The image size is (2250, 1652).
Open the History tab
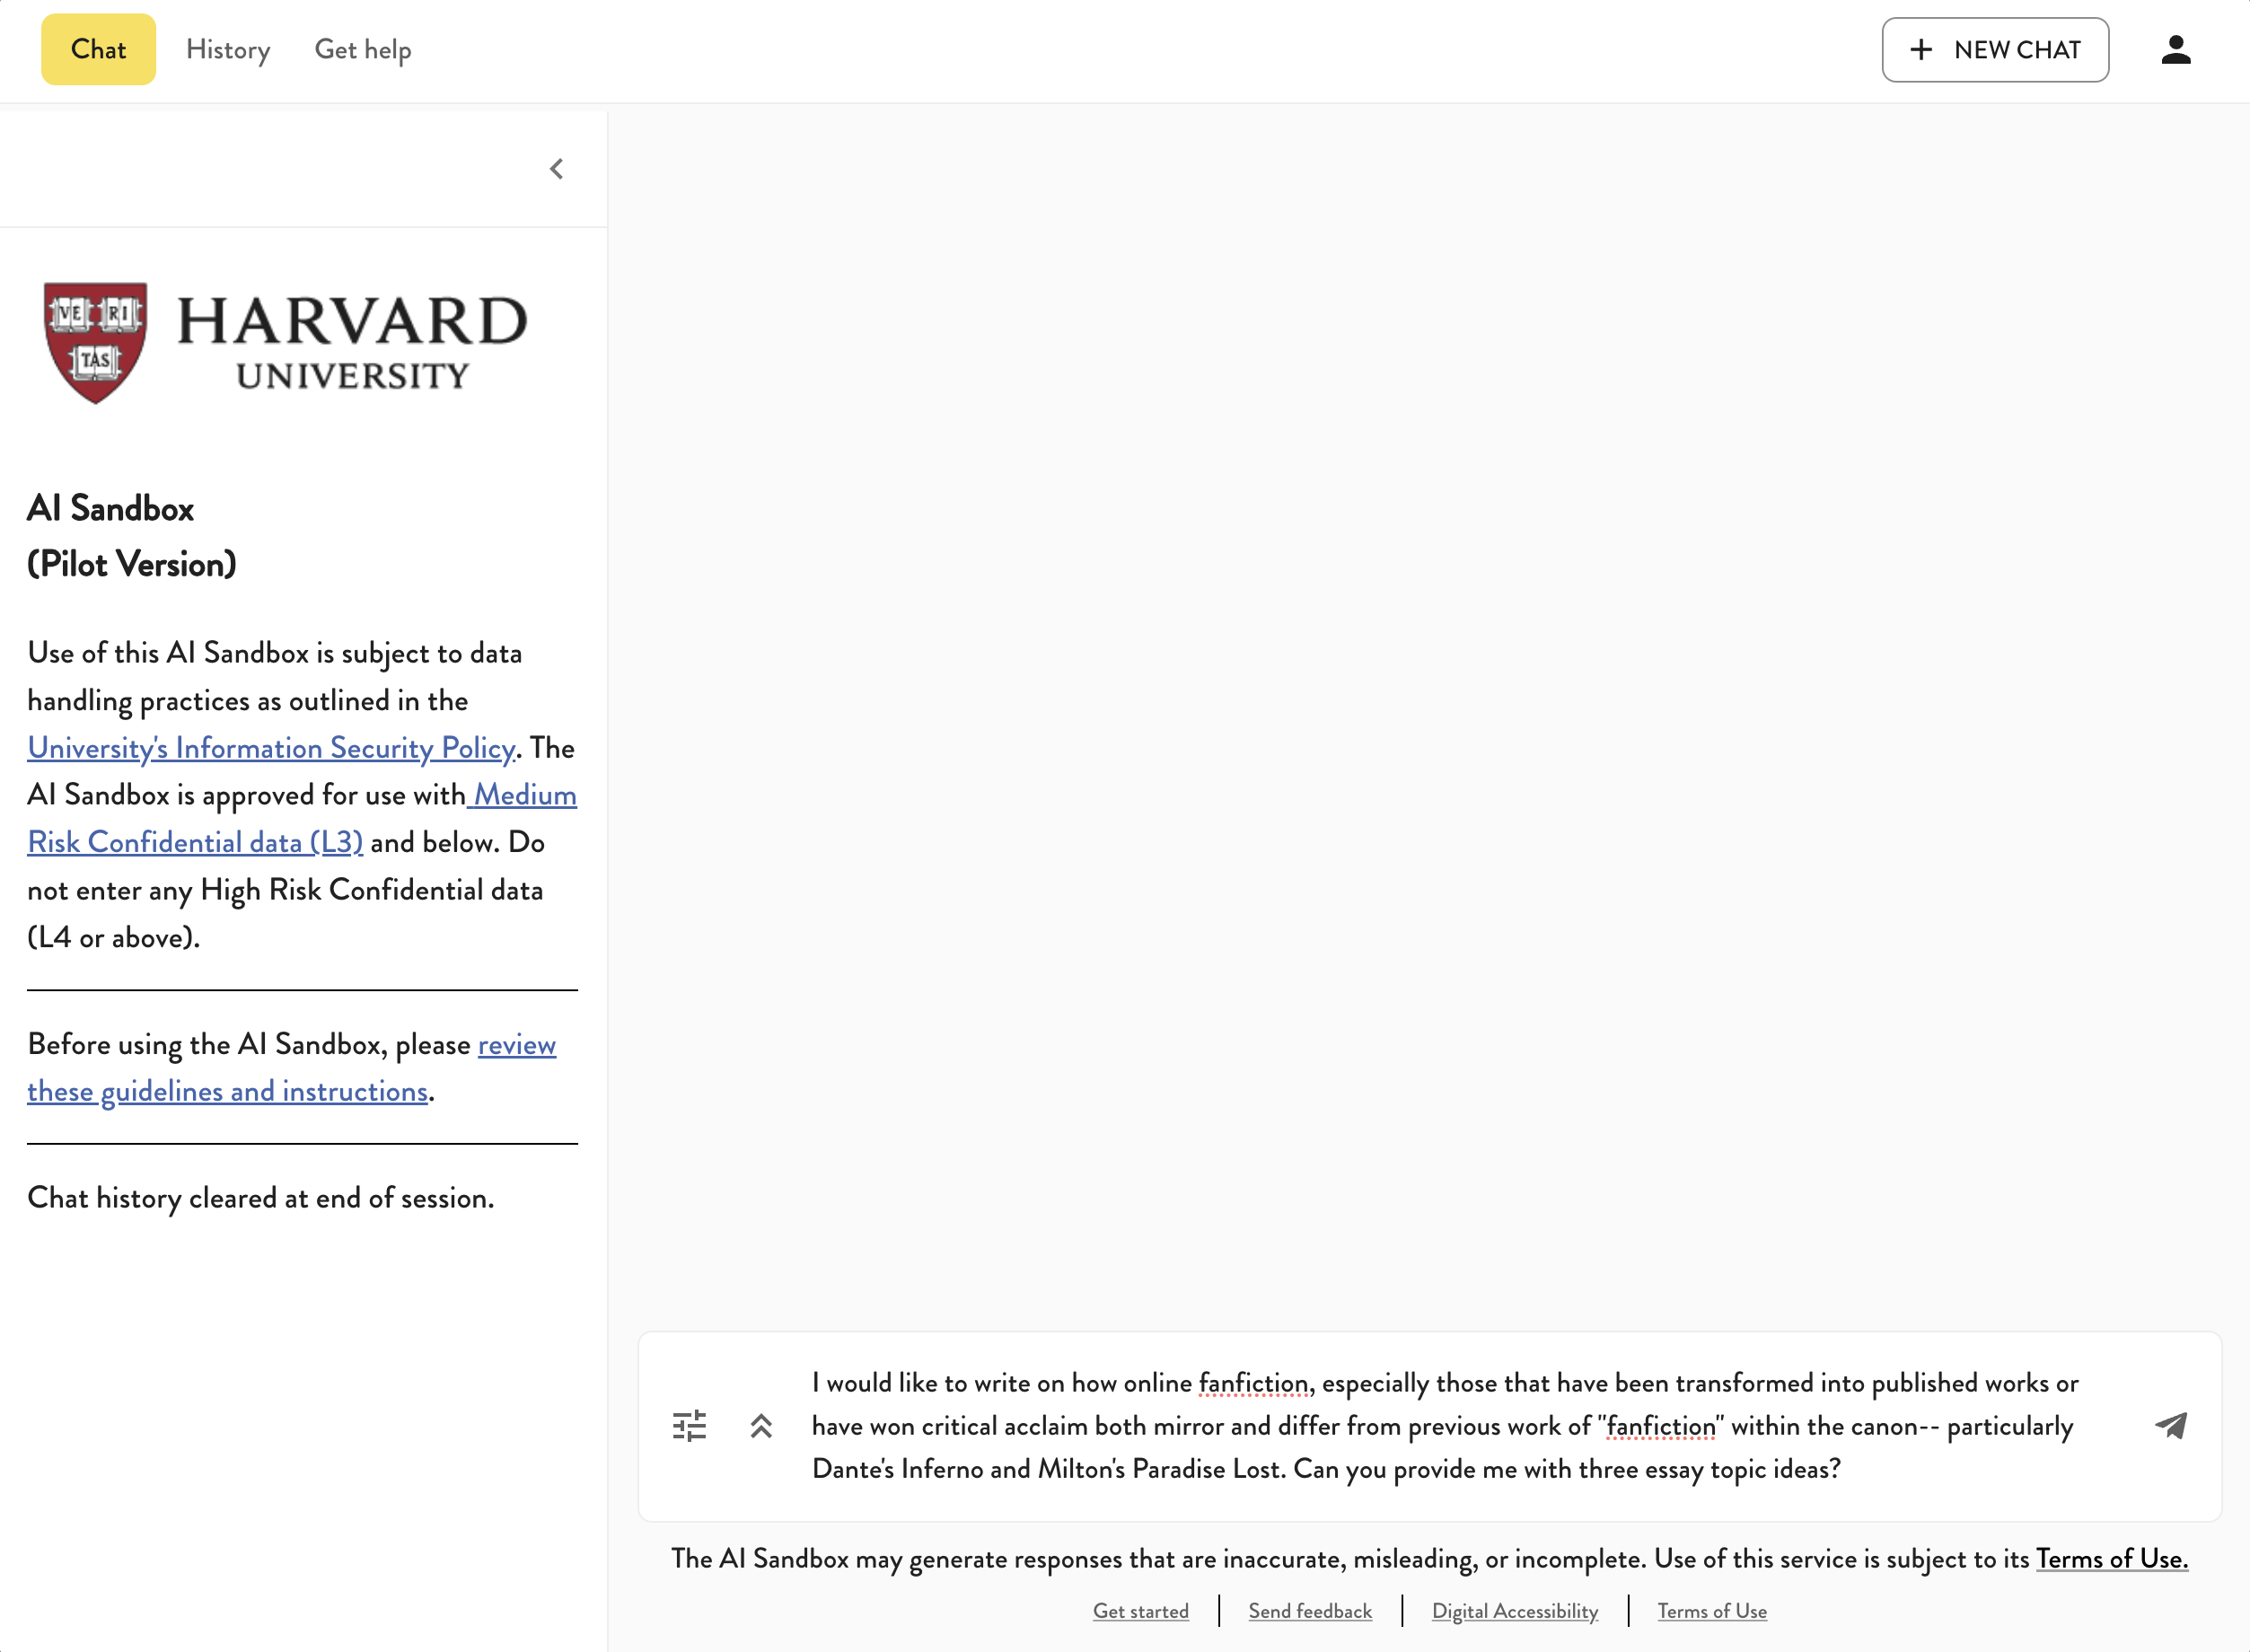(x=228, y=50)
